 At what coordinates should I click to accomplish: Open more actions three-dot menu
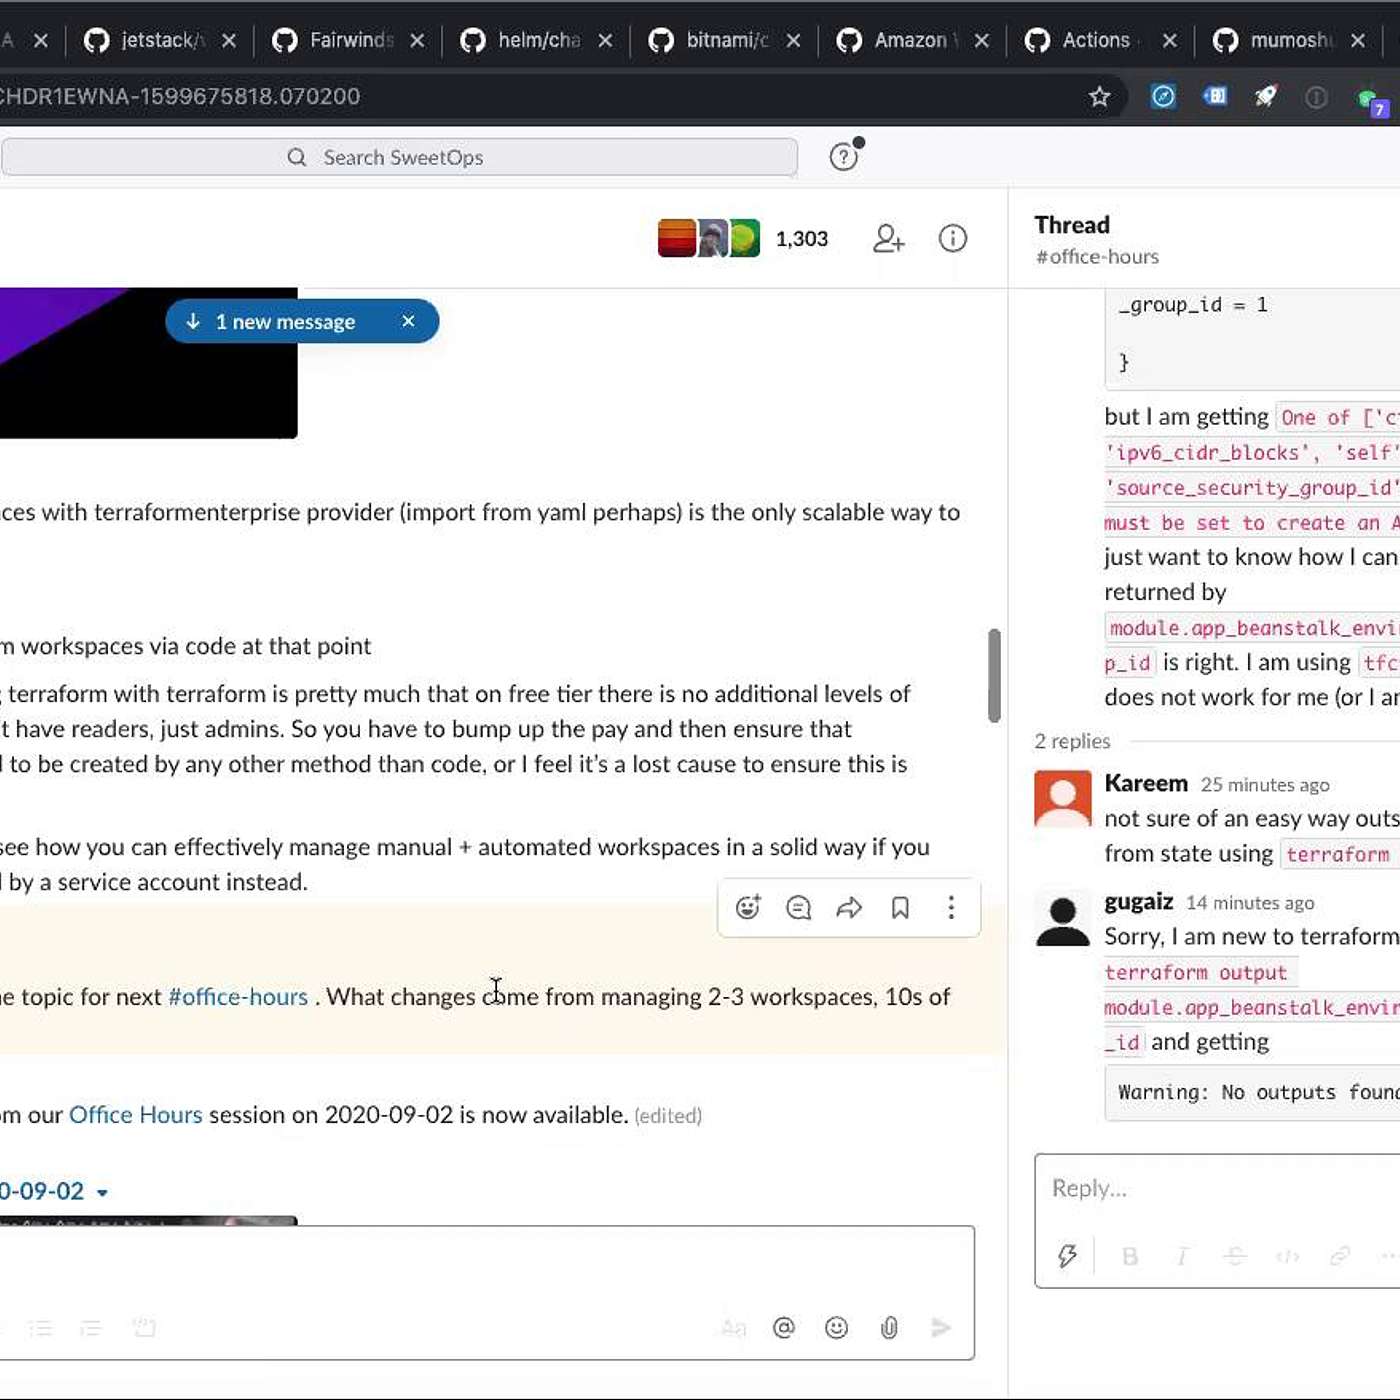click(951, 907)
